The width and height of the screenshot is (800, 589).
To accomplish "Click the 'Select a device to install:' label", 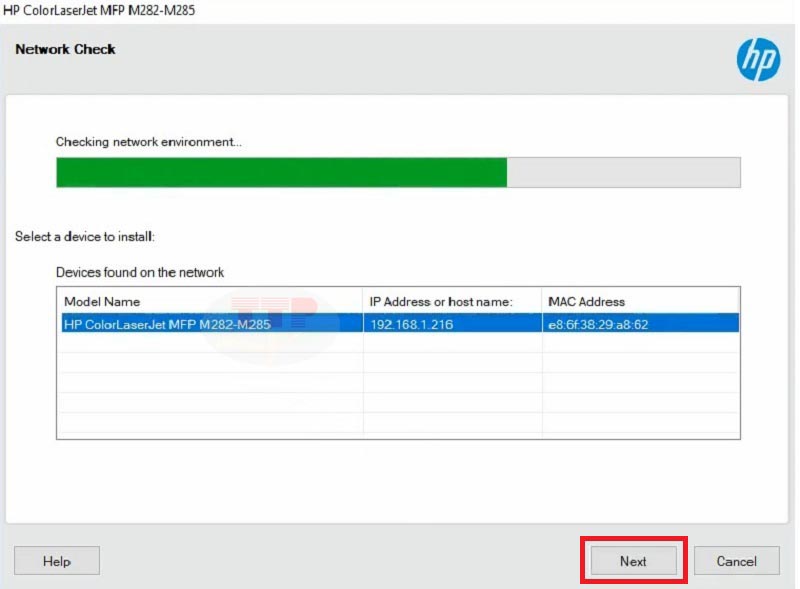I will click(x=85, y=236).
